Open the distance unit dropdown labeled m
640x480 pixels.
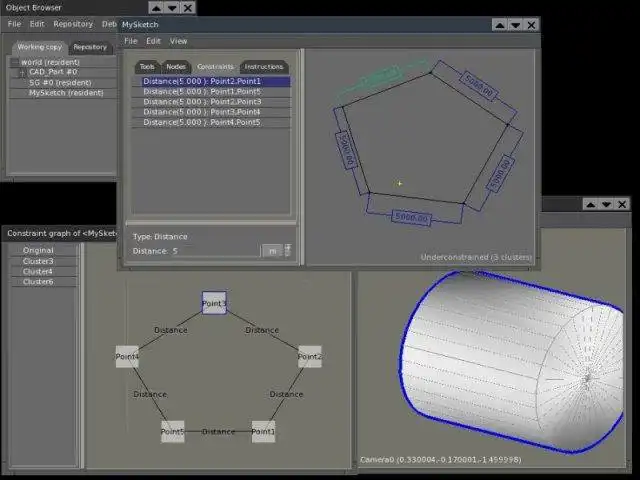[x=271, y=251]
